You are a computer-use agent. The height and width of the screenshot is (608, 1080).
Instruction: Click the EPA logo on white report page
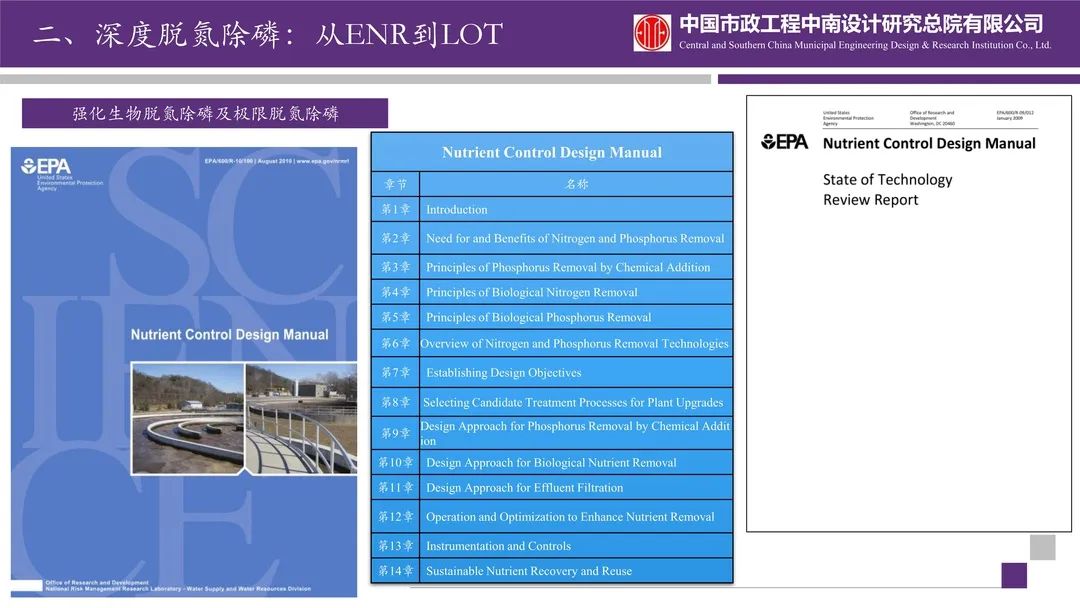pos(785,143)
